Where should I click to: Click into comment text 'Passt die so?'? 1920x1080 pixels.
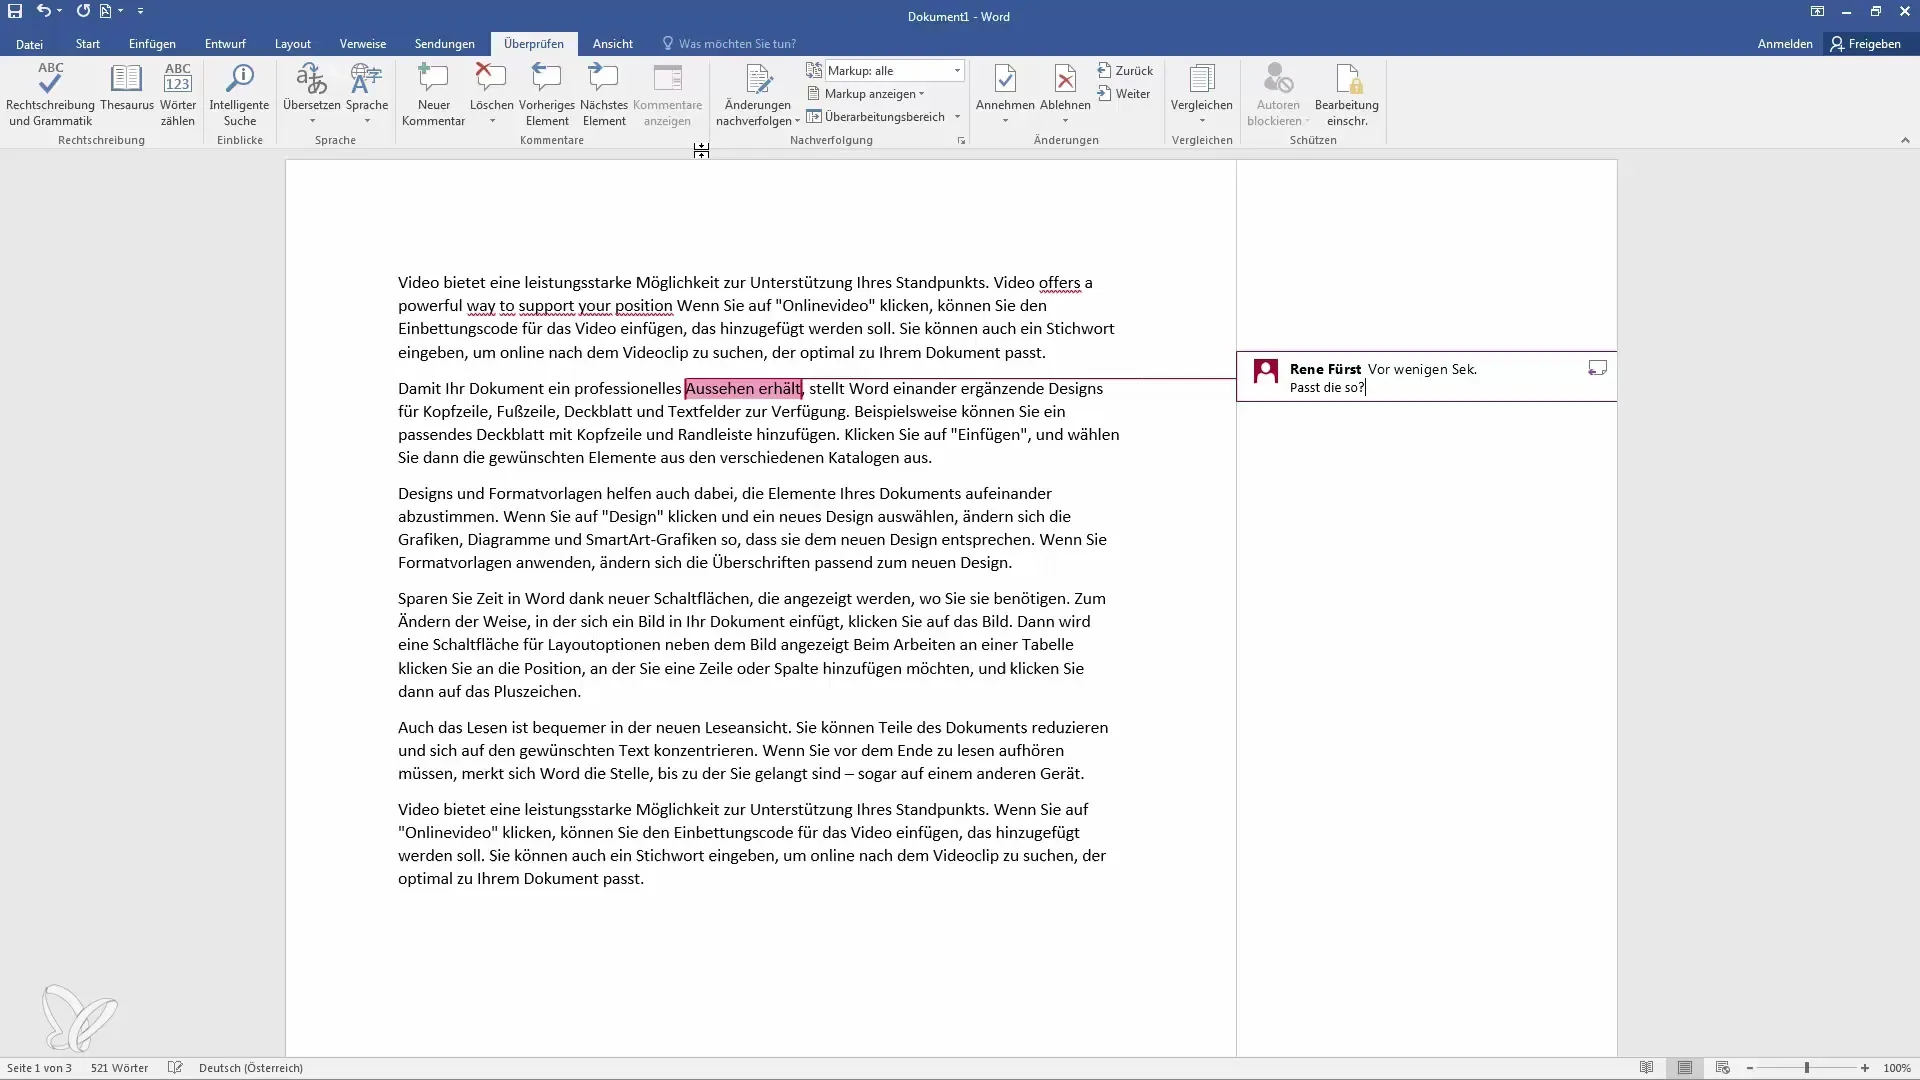coord(1327,388)
